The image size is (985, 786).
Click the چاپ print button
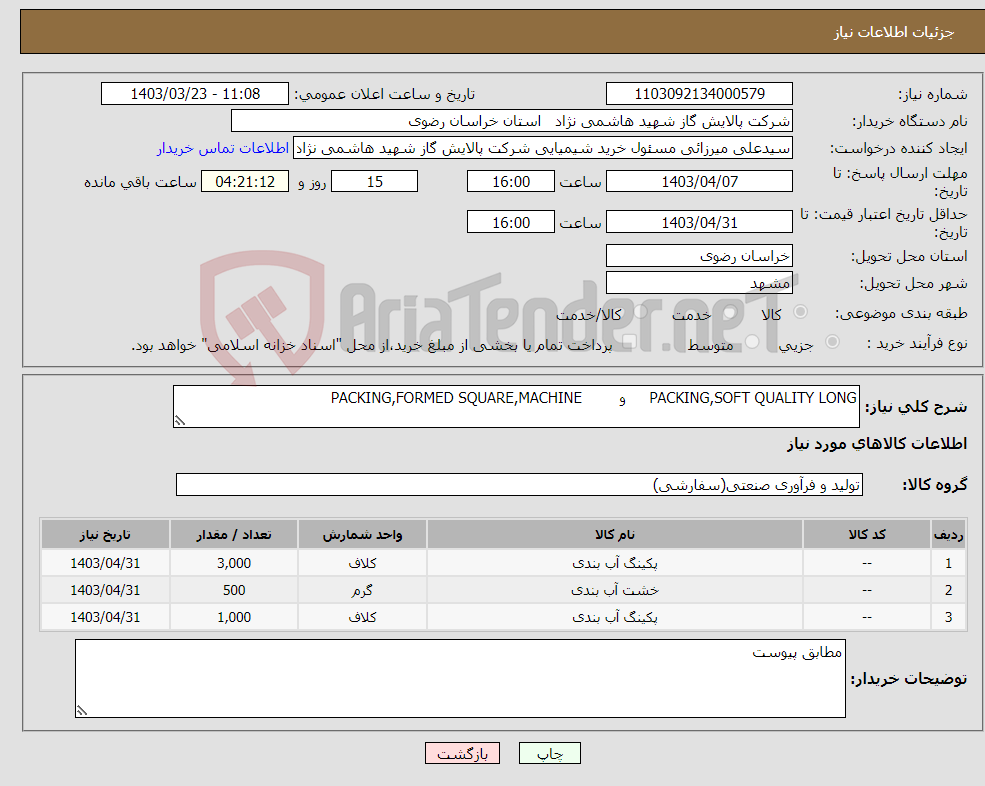pos(550,753)
